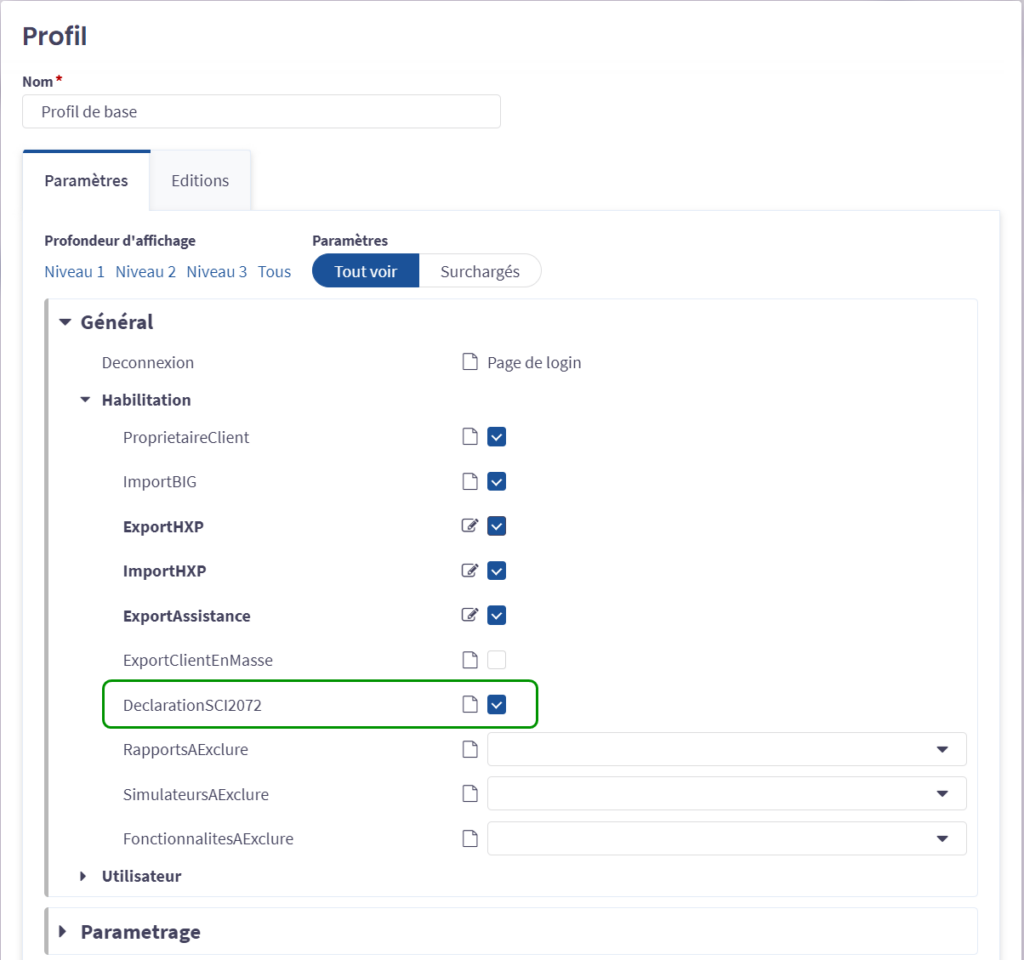Toggle the ImportBIG checkbox off
1024x960 pixels.
point(497,482)
